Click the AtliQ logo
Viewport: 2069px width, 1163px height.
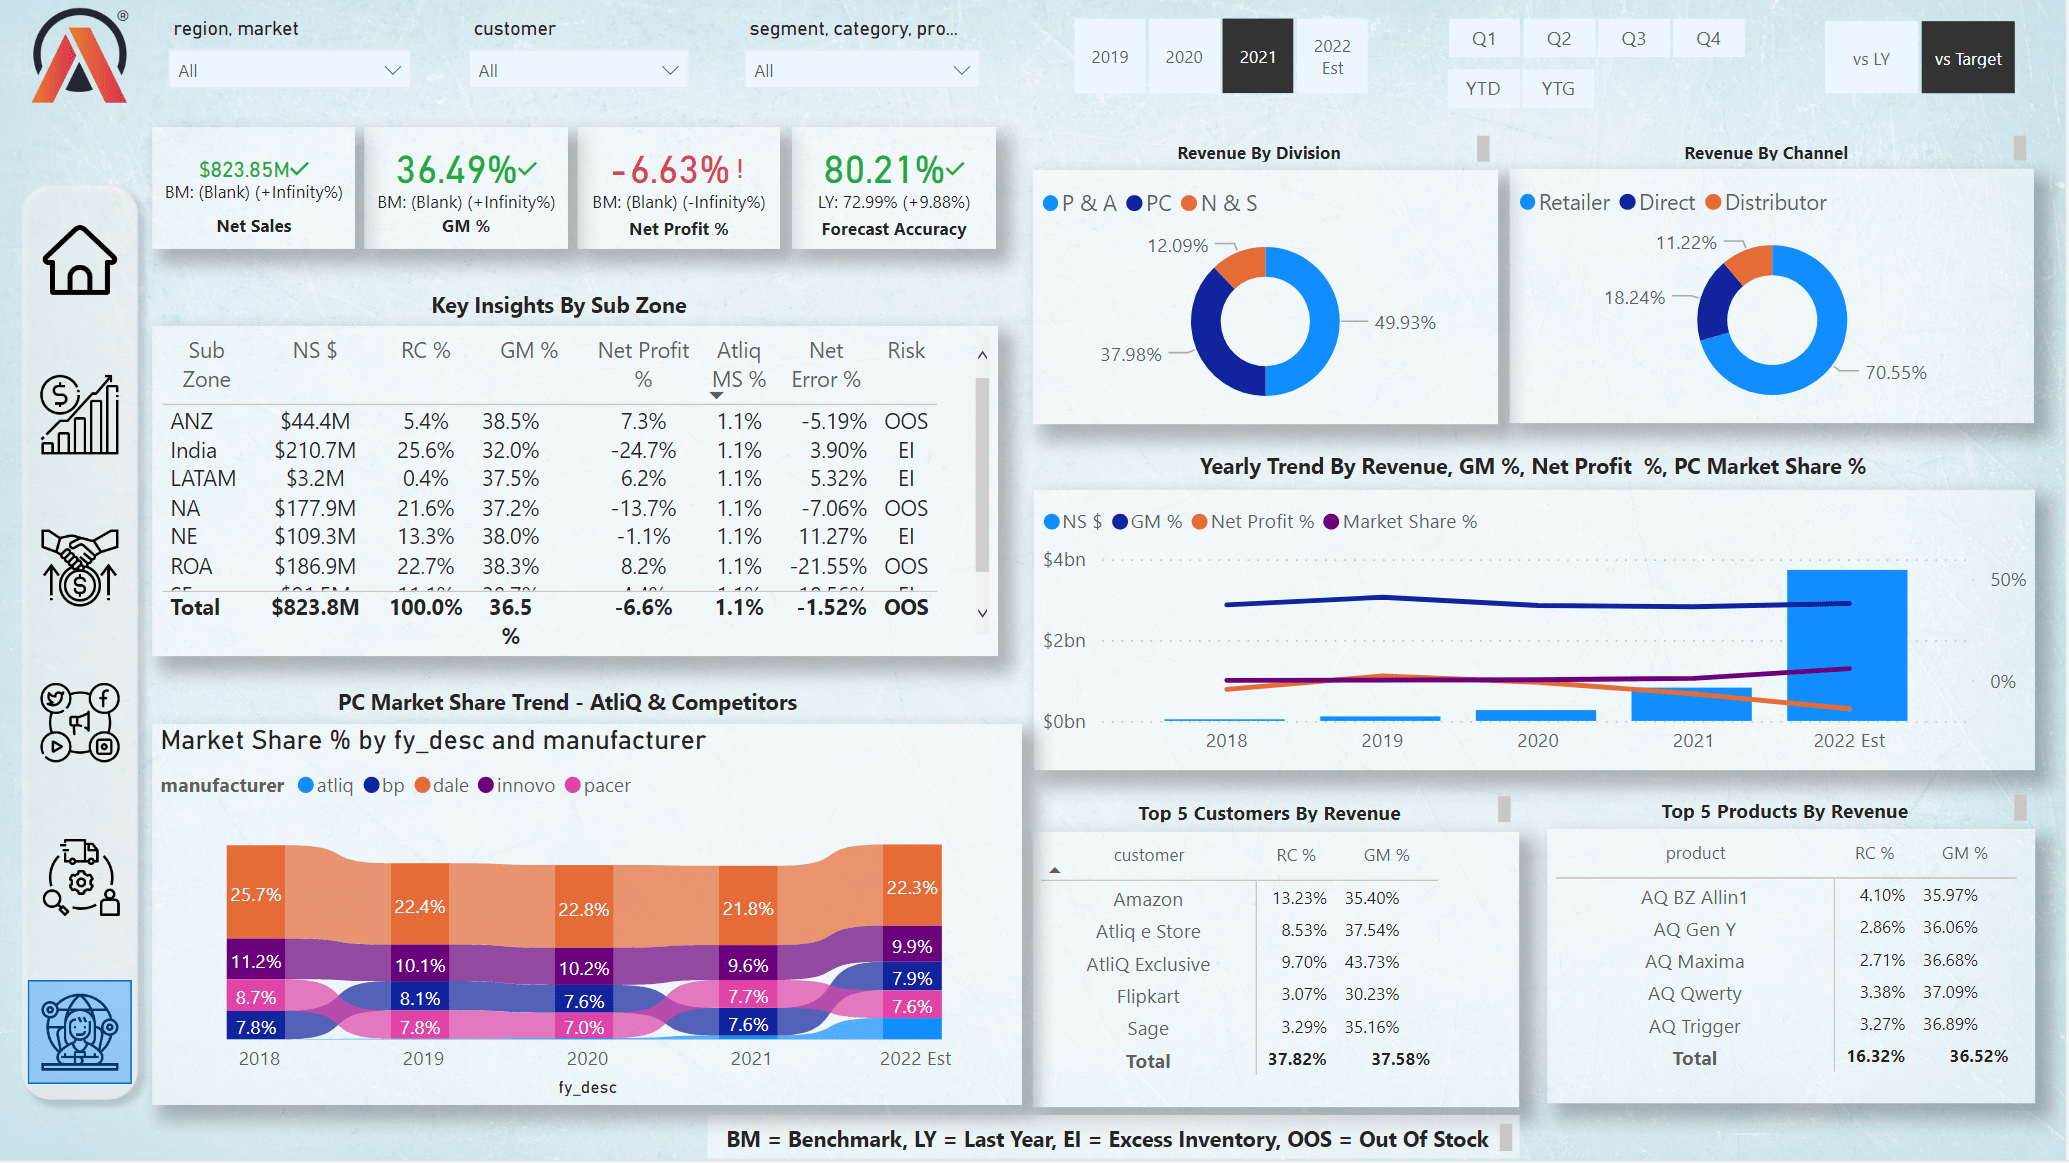79,57
